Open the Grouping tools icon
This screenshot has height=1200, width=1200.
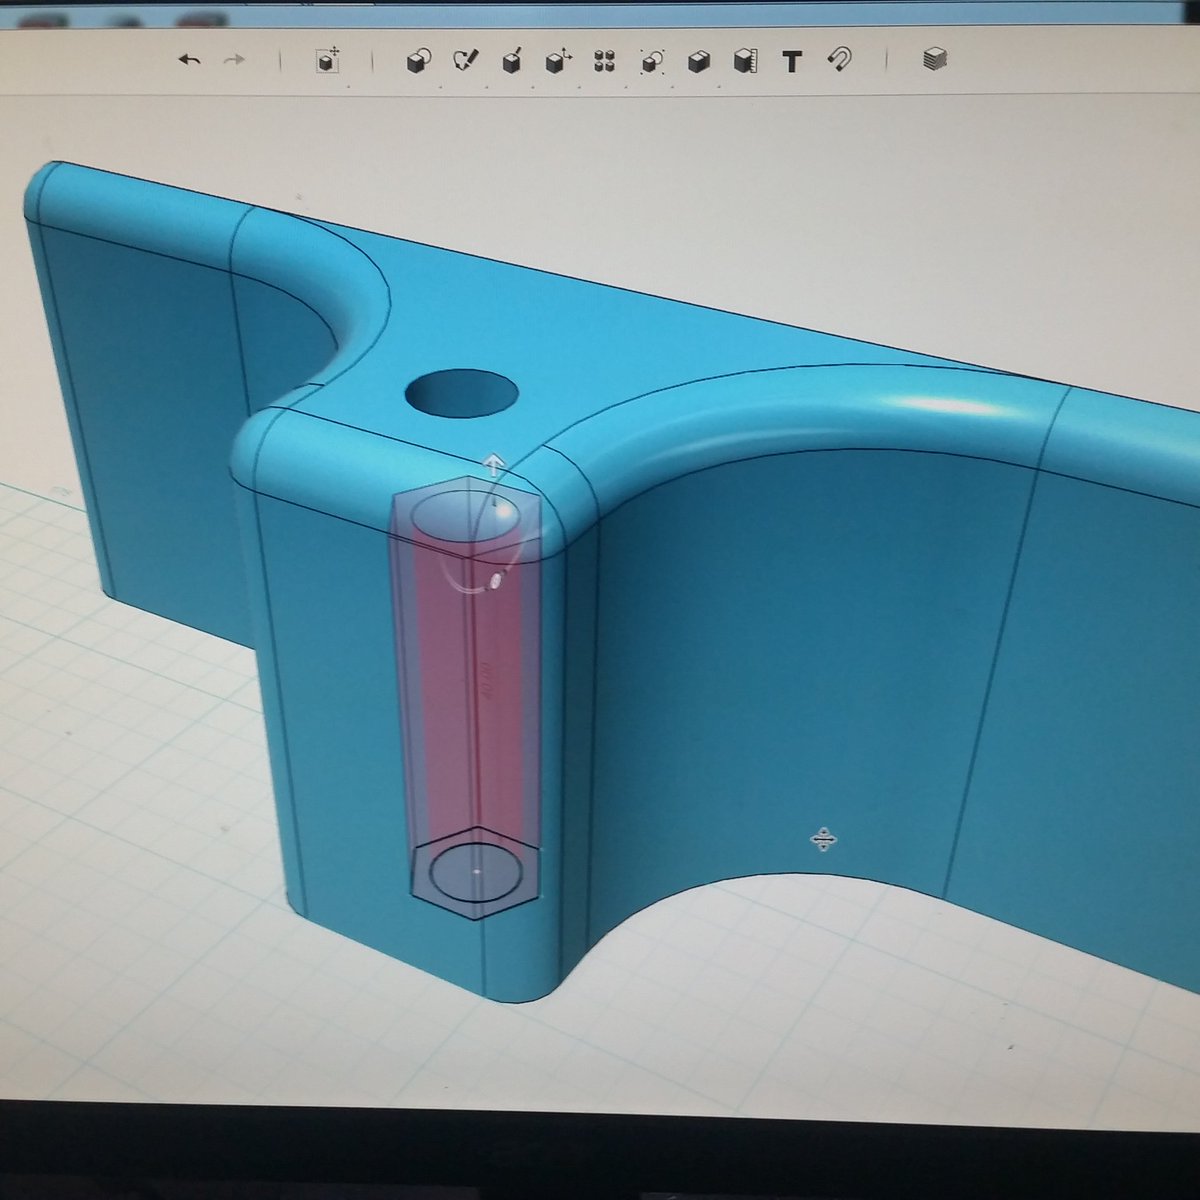tap(652, 62)
